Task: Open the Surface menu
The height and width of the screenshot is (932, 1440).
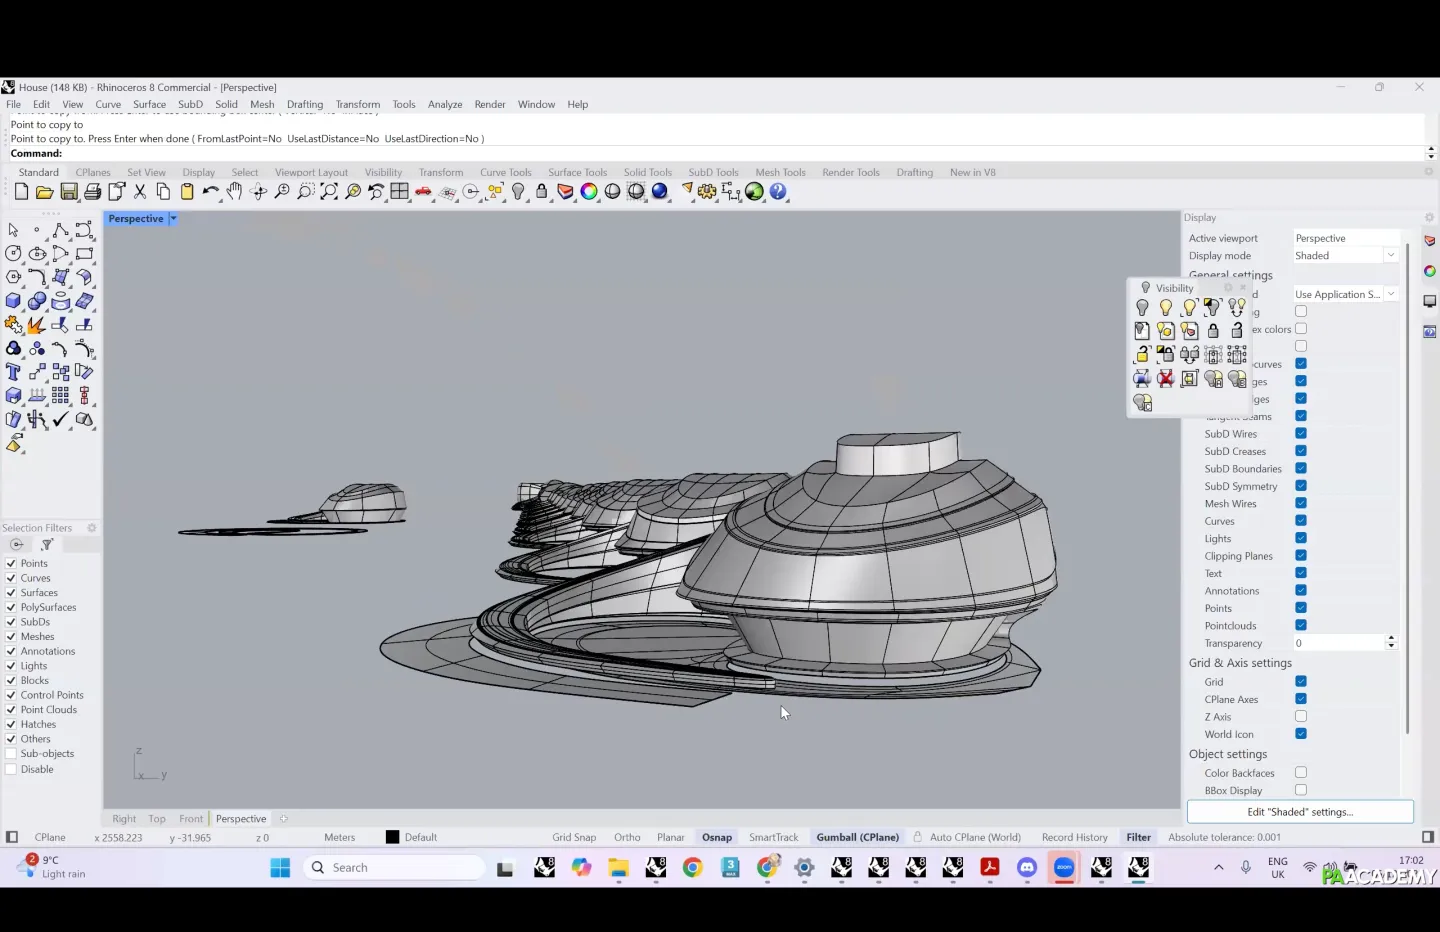Action: (149, 104)
